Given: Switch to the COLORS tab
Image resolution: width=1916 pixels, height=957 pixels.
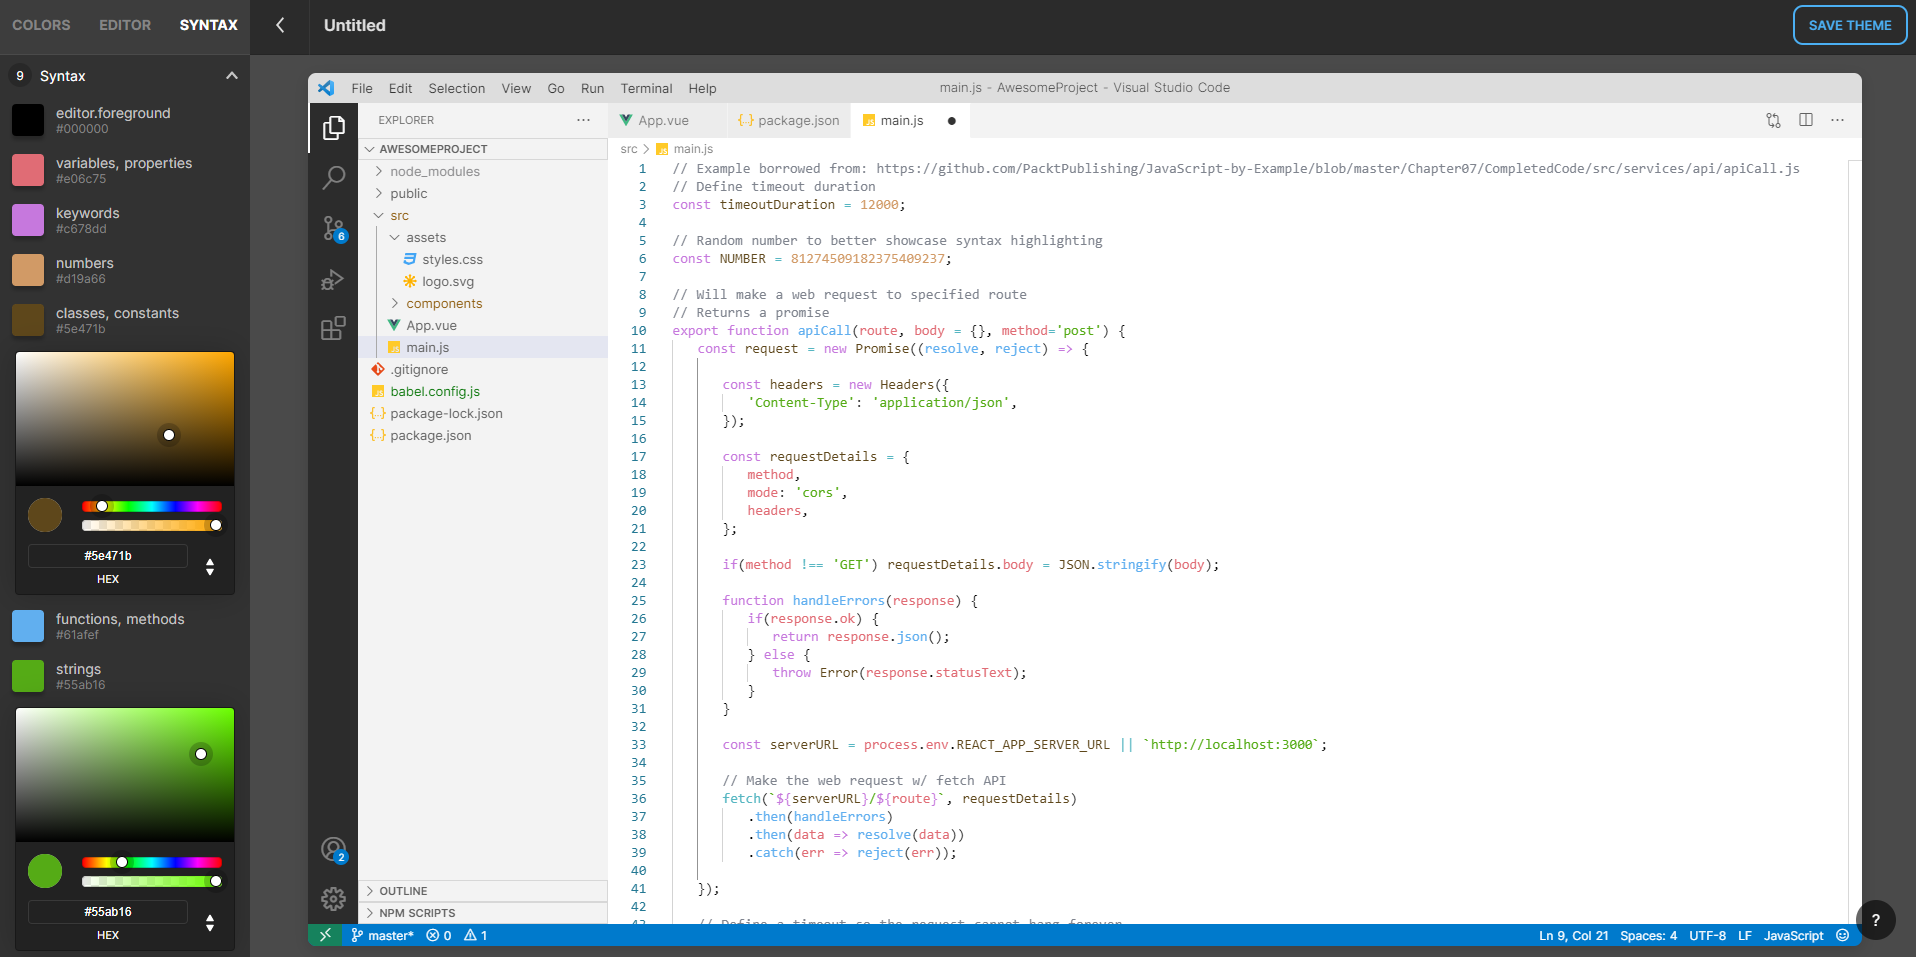Looking at the screenshot, I should (x=41, y=25).
